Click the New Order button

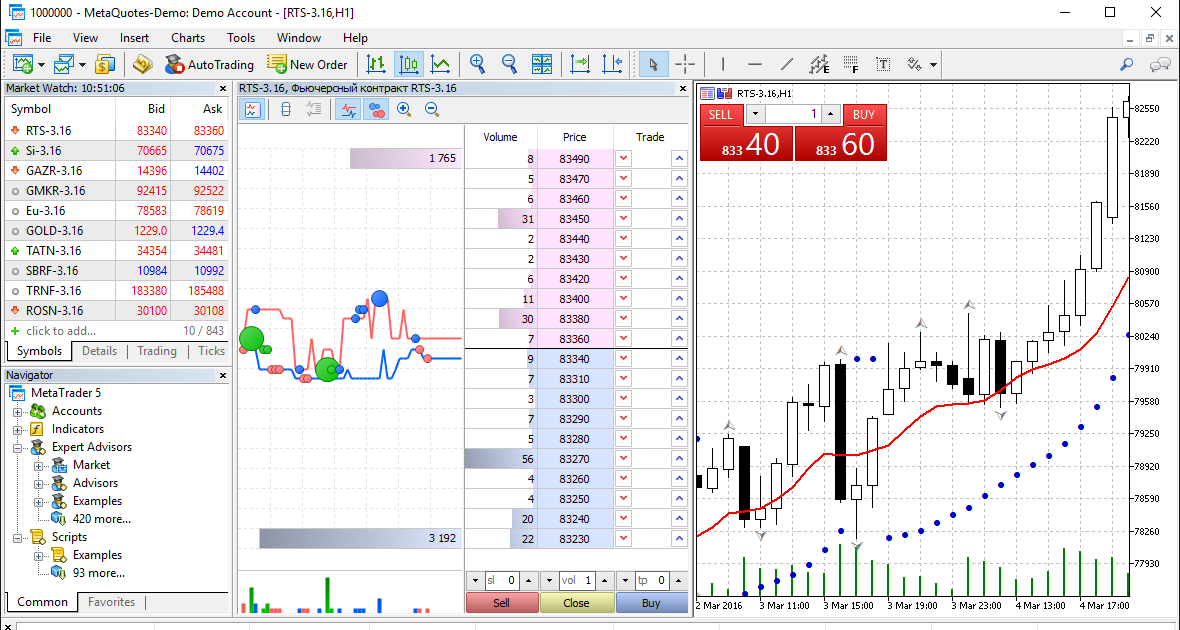click(x=308, y=65)
